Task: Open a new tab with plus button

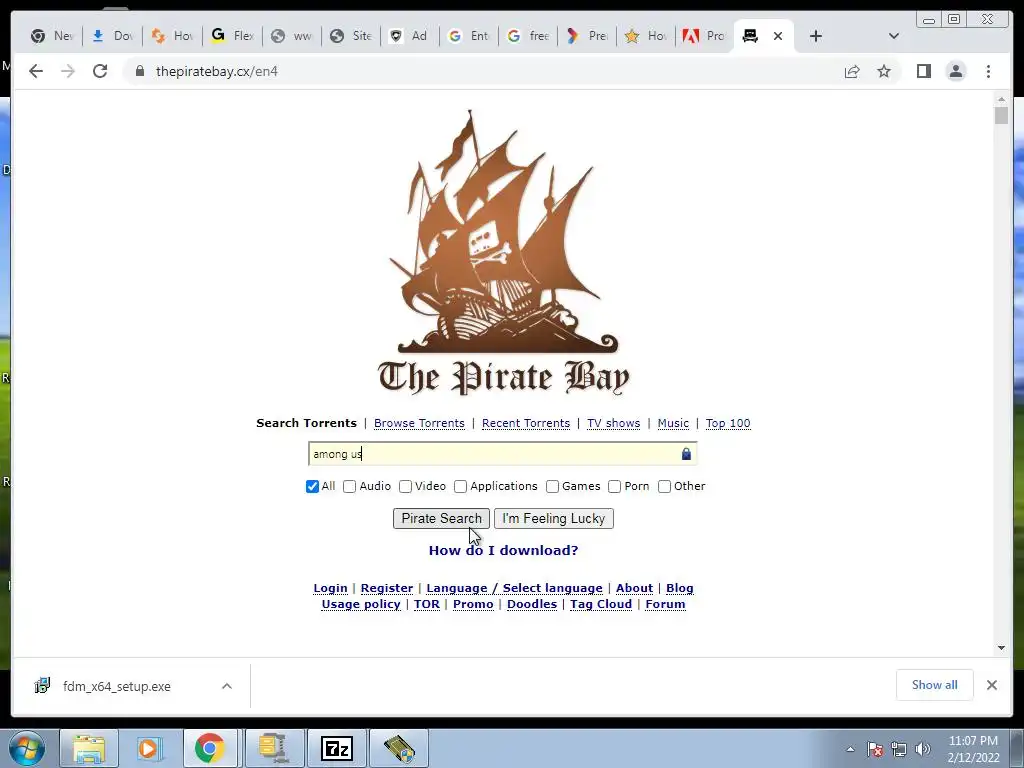Action: (815, 36)
